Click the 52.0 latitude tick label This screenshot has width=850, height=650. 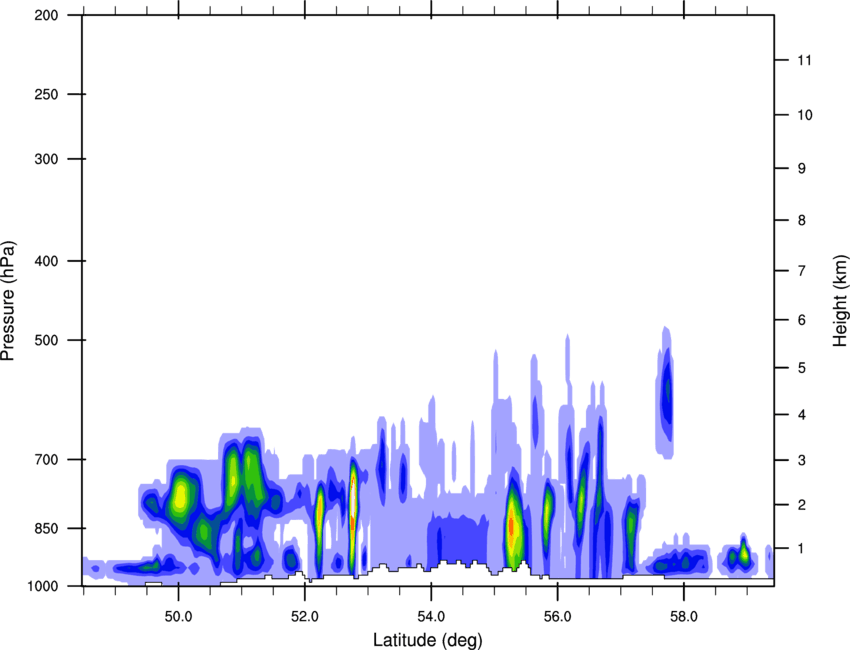305,617
